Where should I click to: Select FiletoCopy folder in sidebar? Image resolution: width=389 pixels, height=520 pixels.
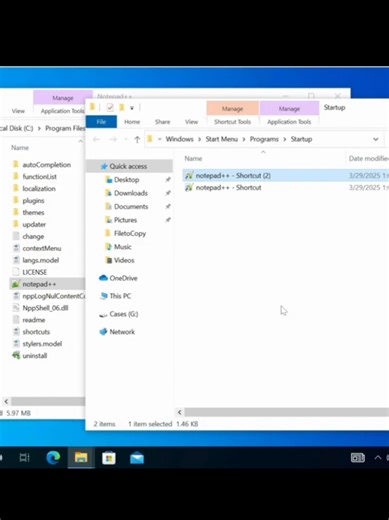tap(130, 233)
